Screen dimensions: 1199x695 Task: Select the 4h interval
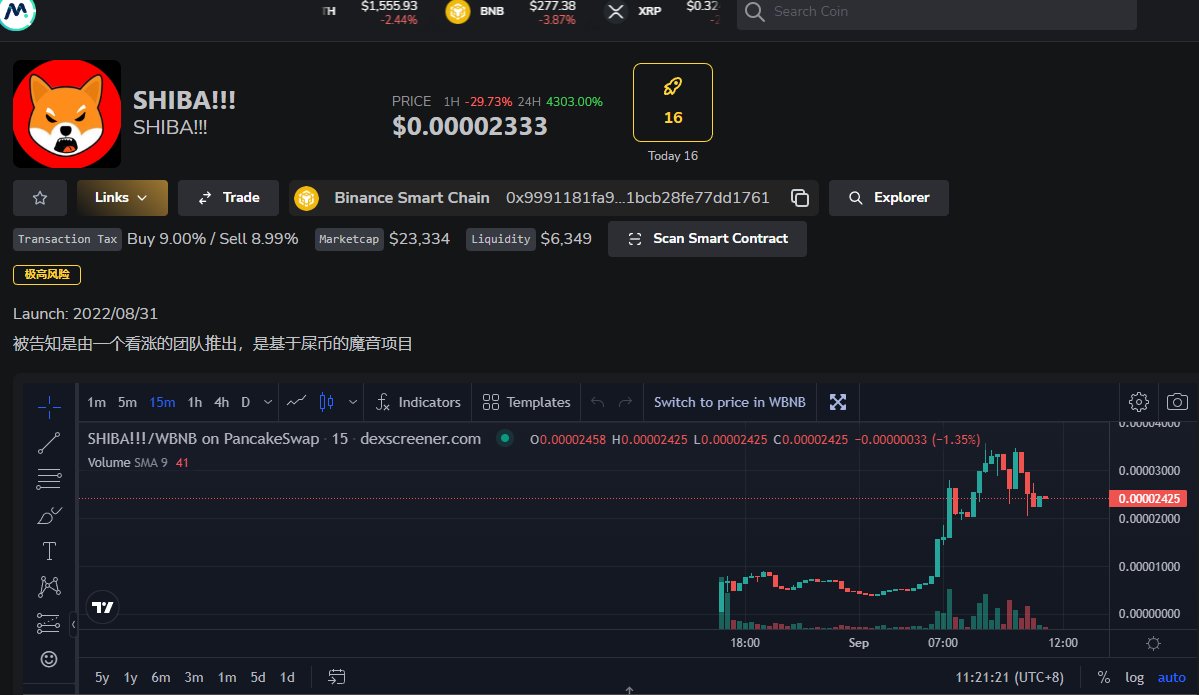(x=222, y=402)
